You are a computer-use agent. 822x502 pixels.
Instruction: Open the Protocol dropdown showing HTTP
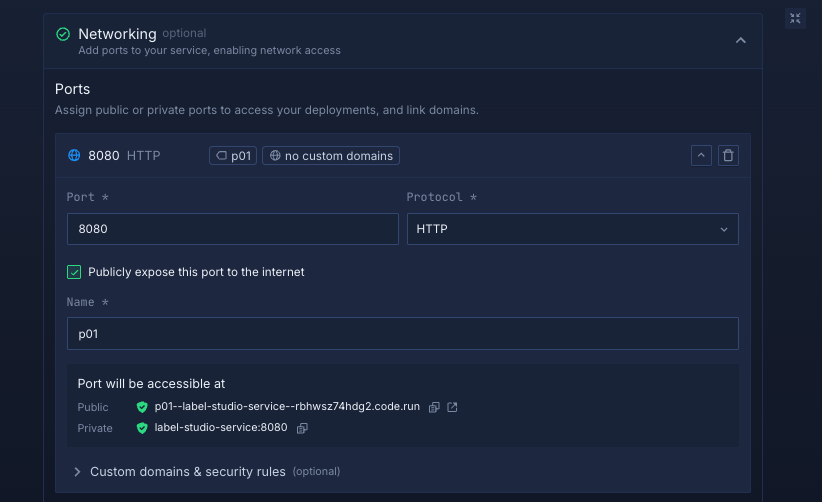pyautogui.click(x=572, y=229)
